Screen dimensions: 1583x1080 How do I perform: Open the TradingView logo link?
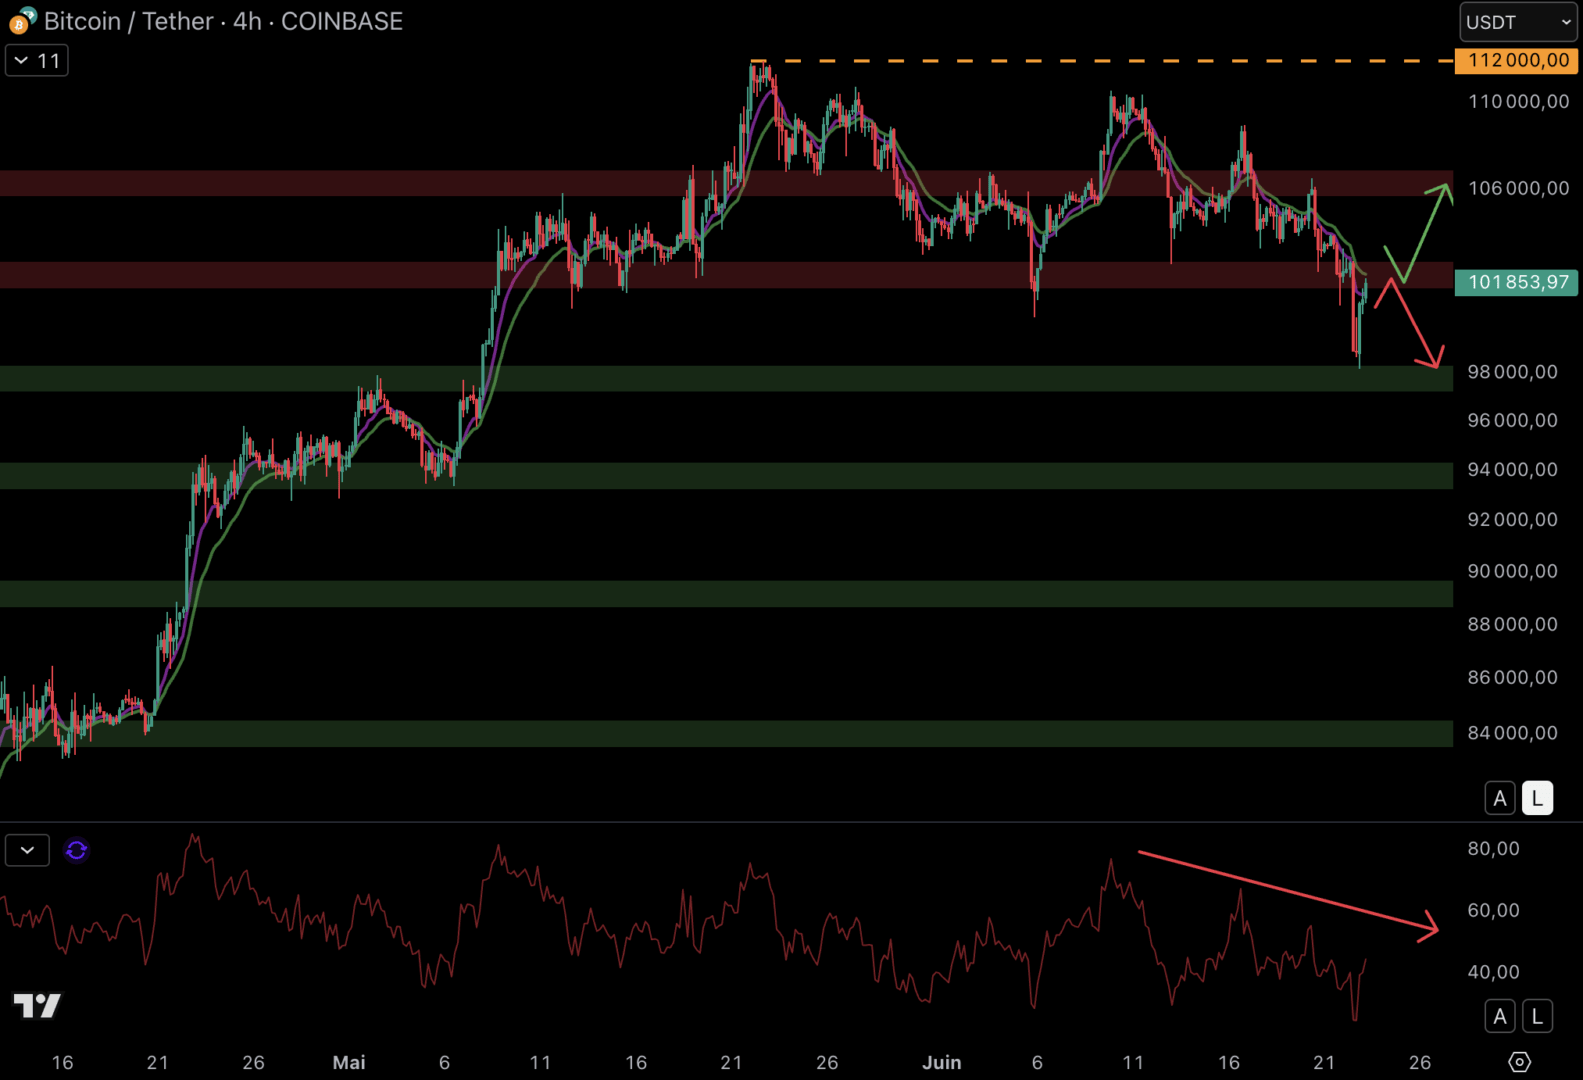pyautogui.click(x=37, y=1005)
